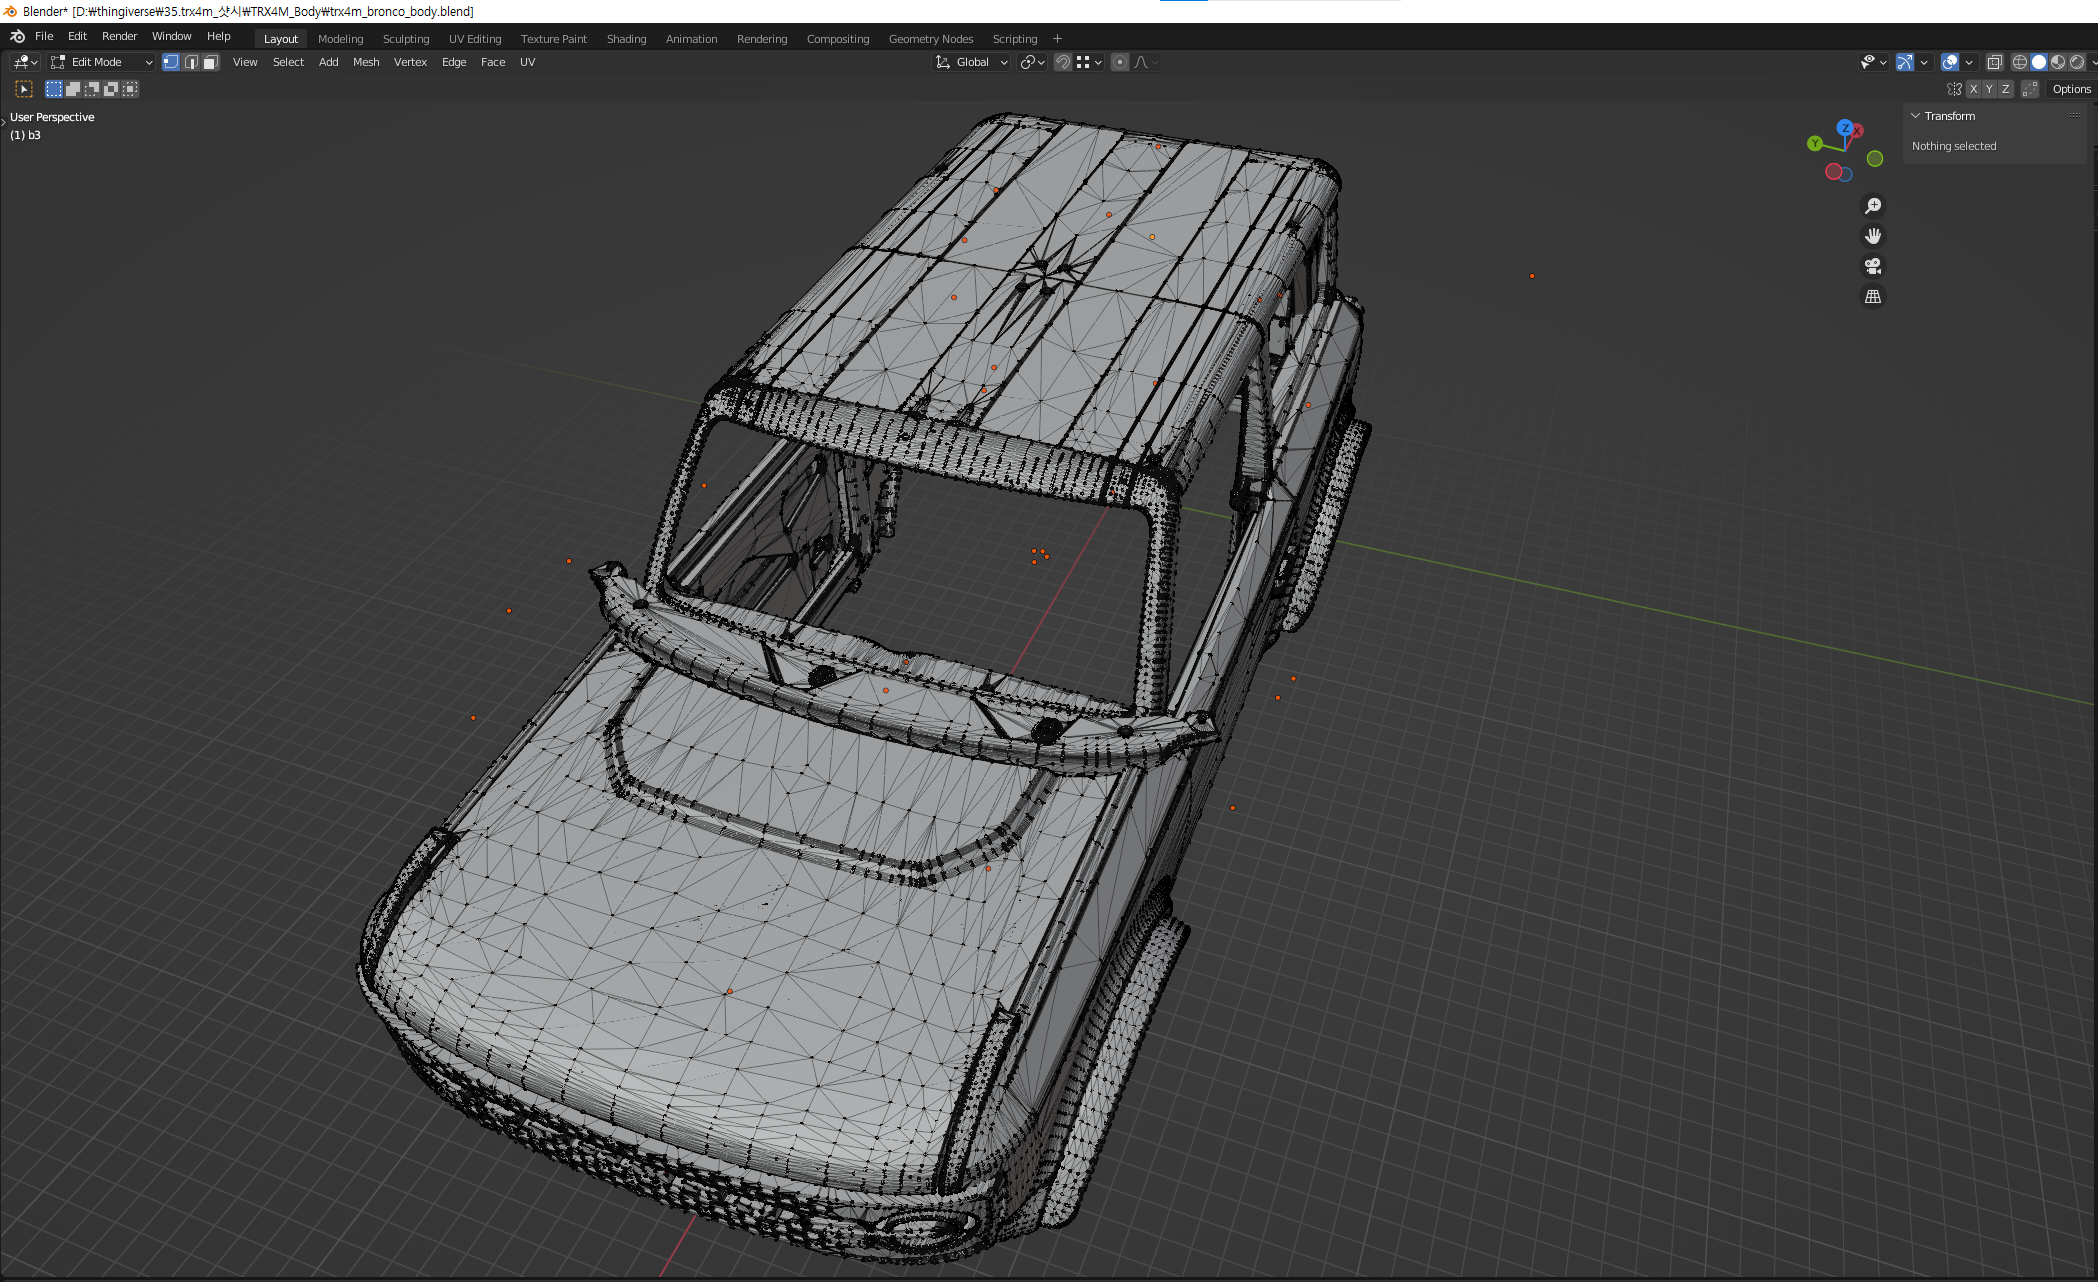Viewport: 2098px width, 1282px height.
Task: Switch to edge select mode
Action: 191,62
